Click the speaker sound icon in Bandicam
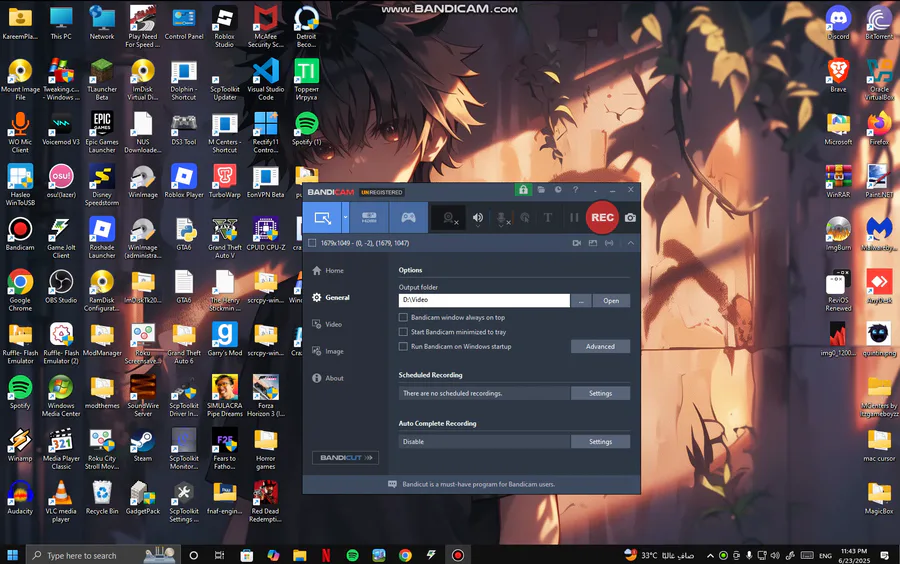The image size is (900, 564). (478, 217)
